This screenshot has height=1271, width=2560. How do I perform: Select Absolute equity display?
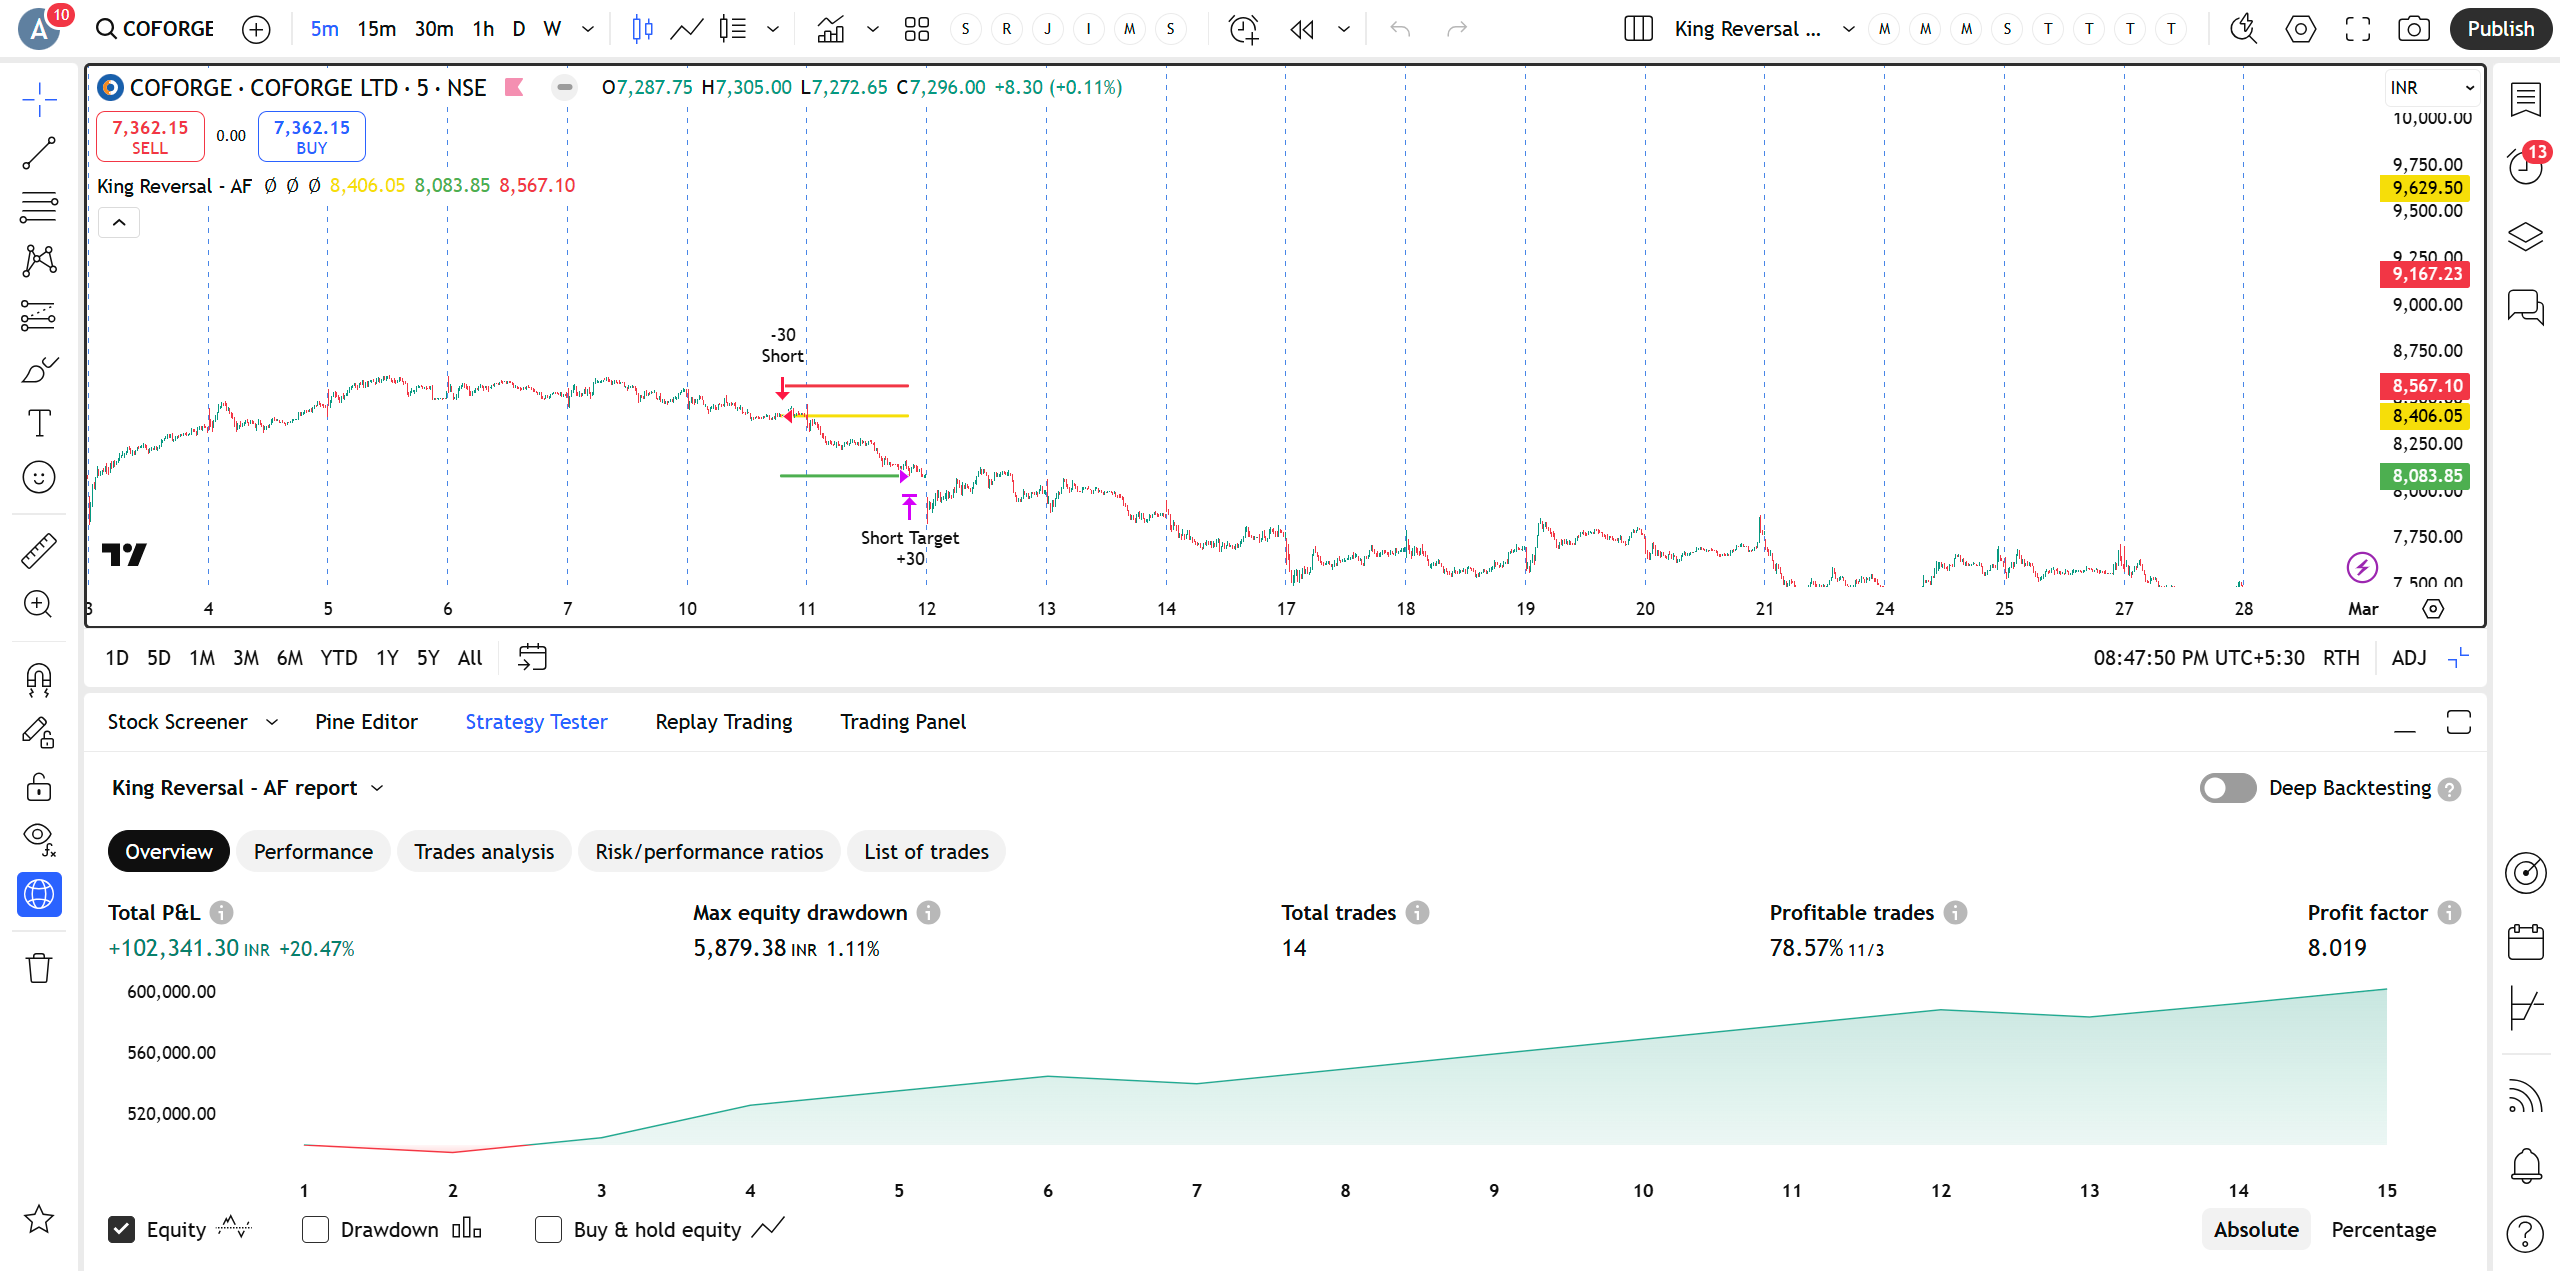click(2256, 1230)
